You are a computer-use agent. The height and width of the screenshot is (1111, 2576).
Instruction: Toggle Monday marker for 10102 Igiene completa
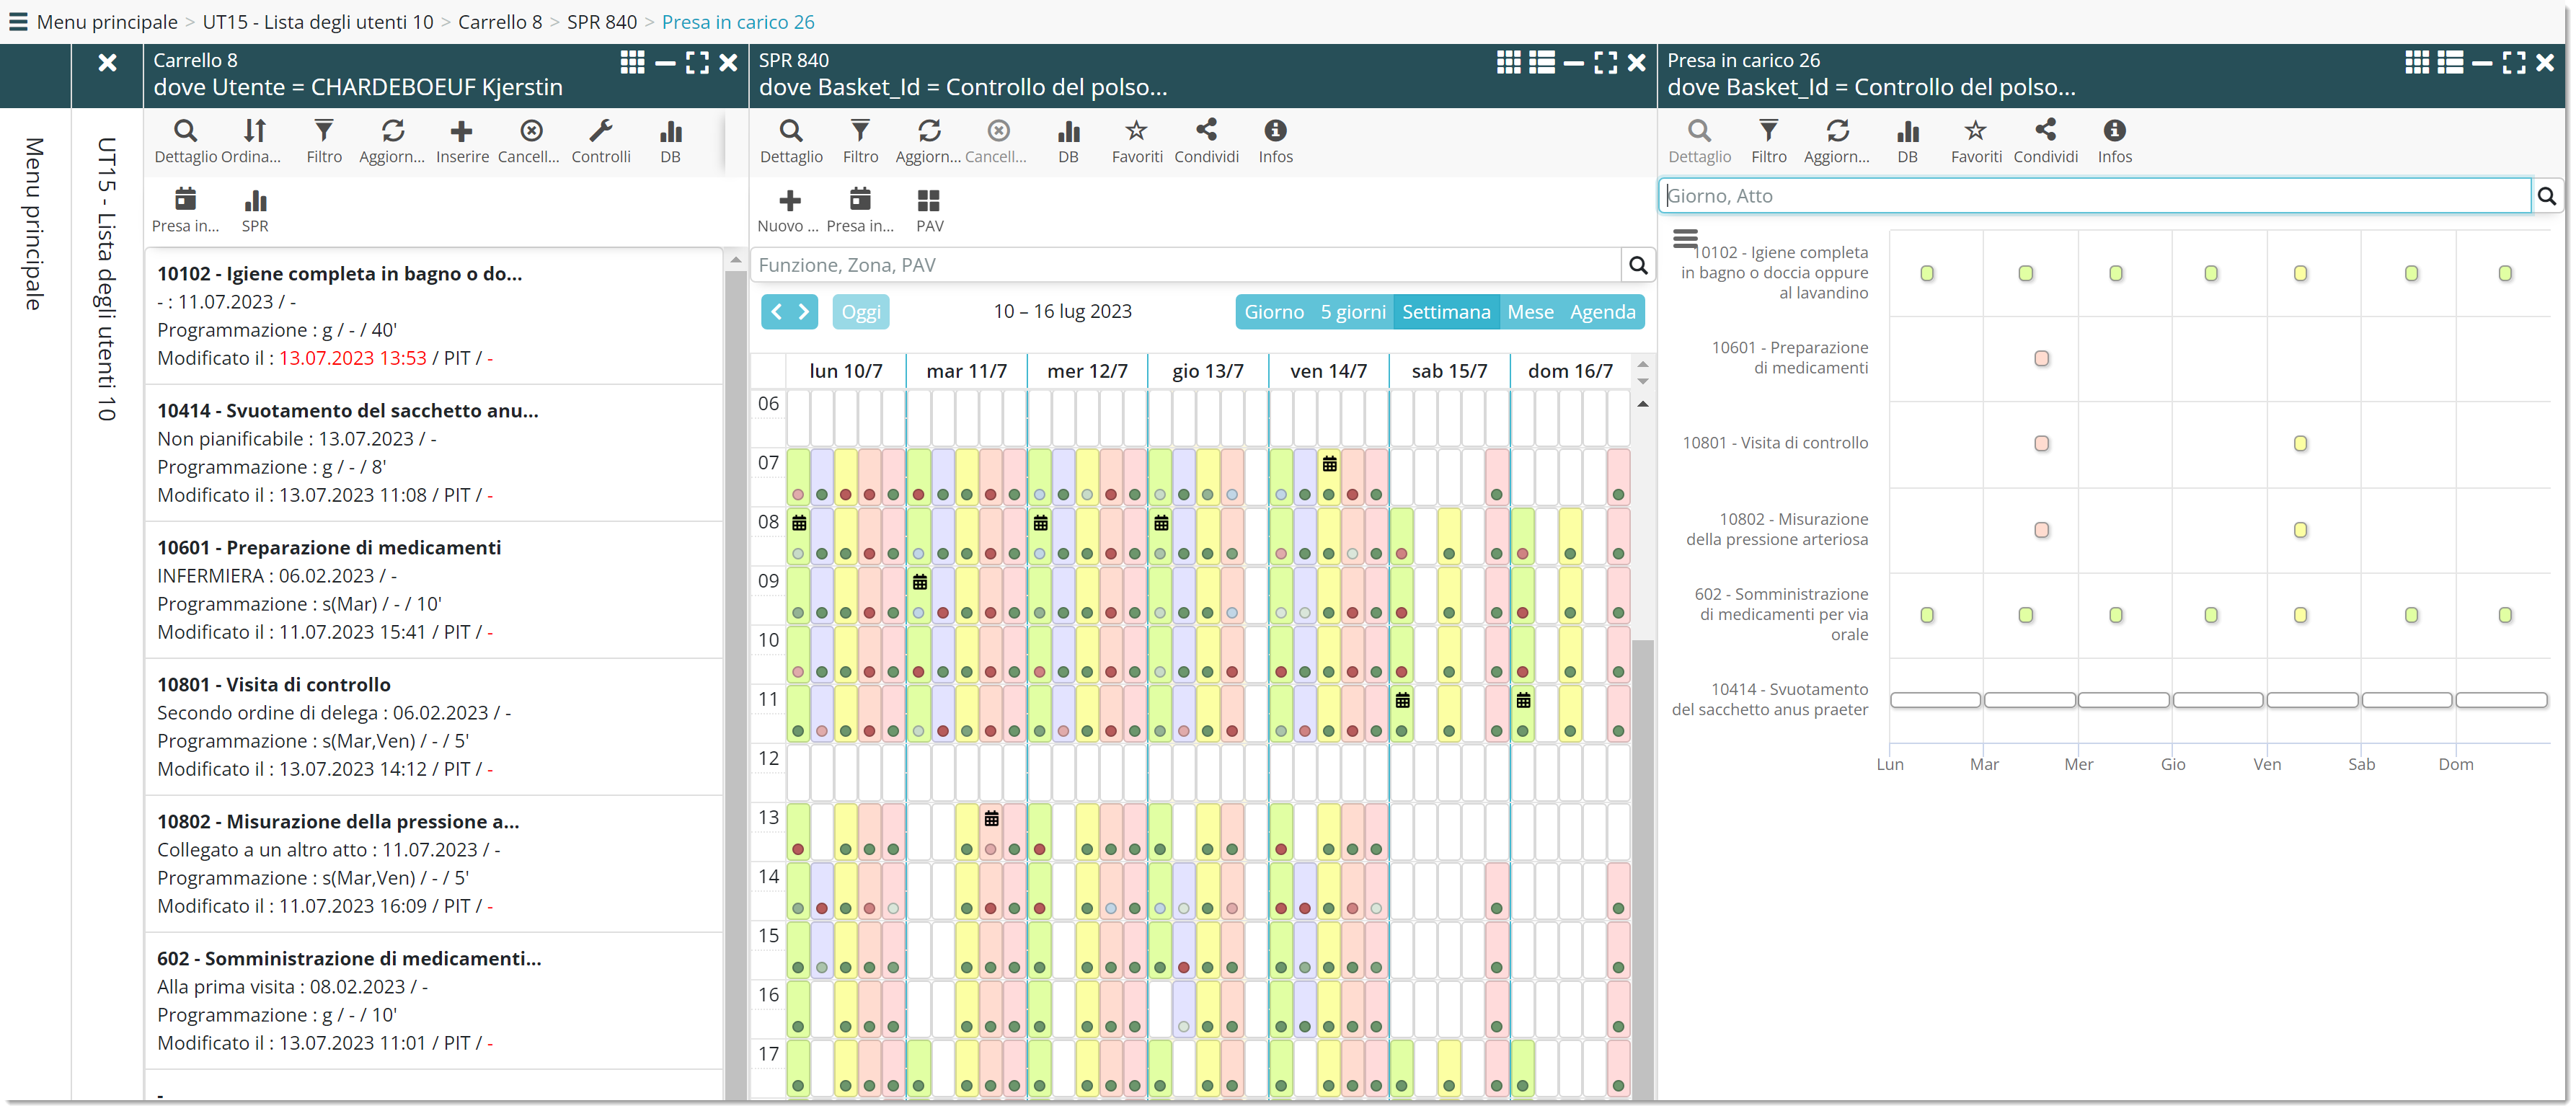1927,274
